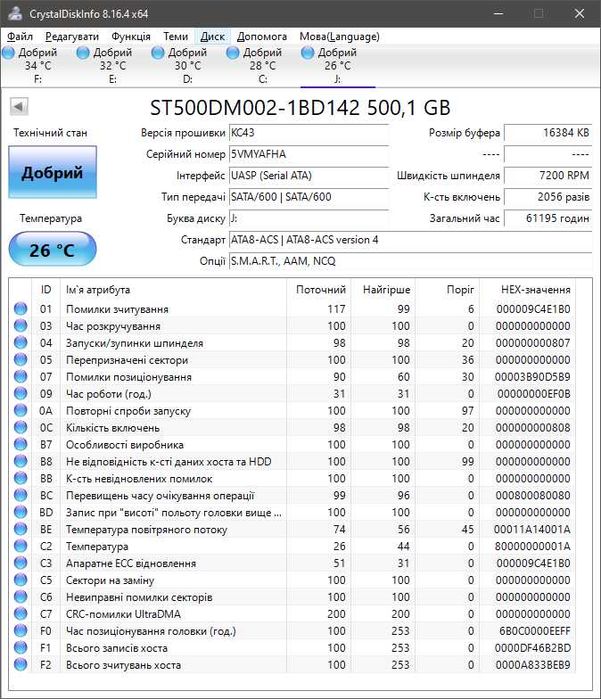Open the Теми menu
This screenshot has width=601, height=699.
click(175, 37)
